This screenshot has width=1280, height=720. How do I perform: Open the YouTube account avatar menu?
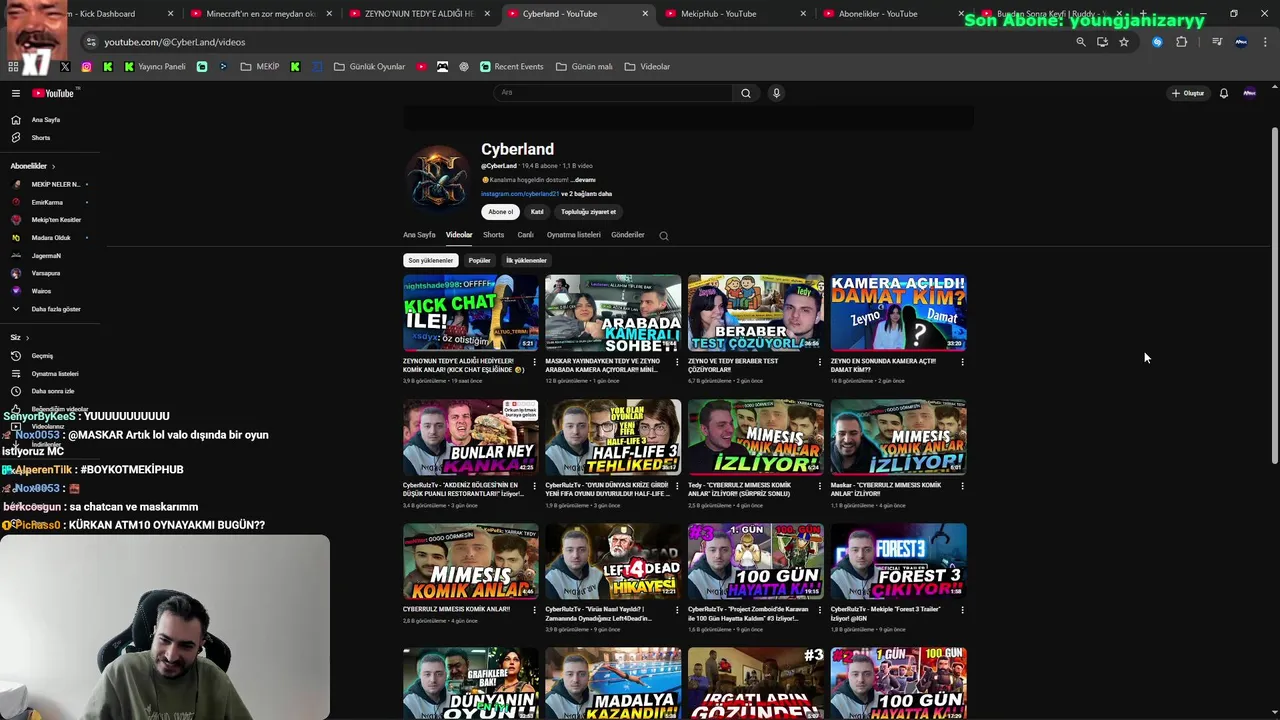pos(1249,93)
